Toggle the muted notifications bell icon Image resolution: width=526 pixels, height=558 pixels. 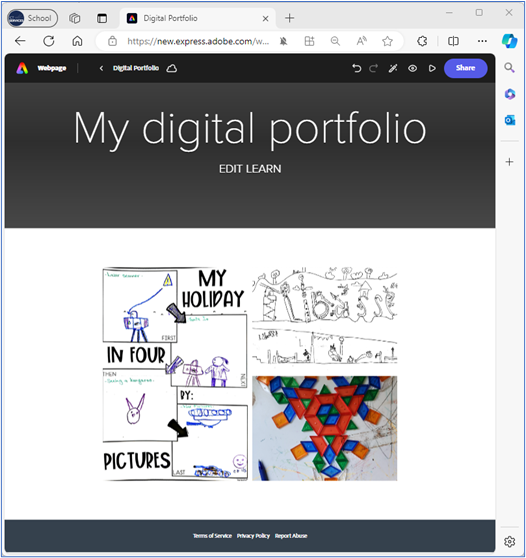pyautogui.click(x=283, y=41)
